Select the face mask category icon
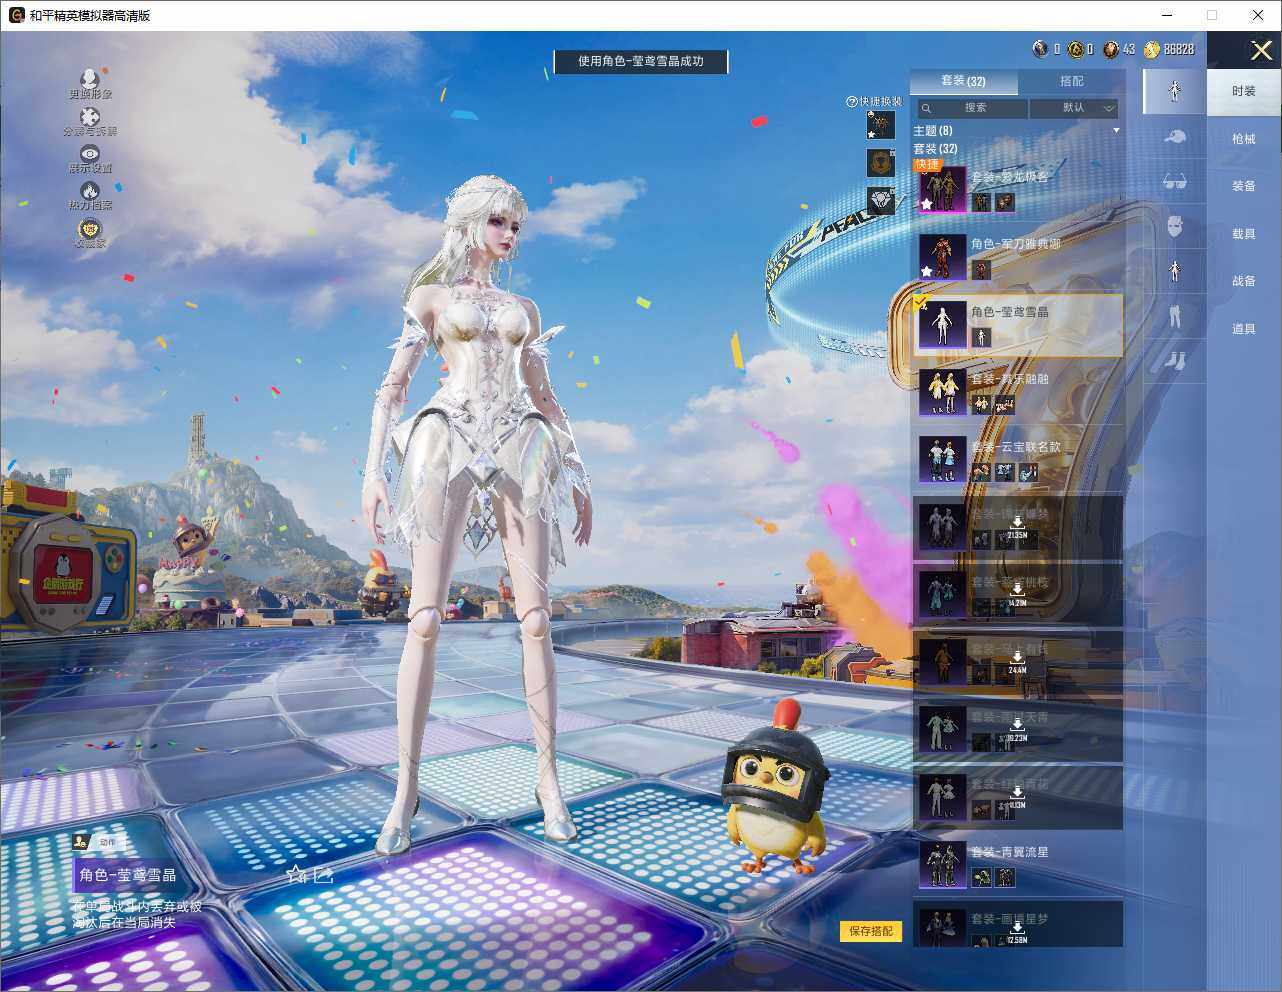 click(x=1175, y=227)
